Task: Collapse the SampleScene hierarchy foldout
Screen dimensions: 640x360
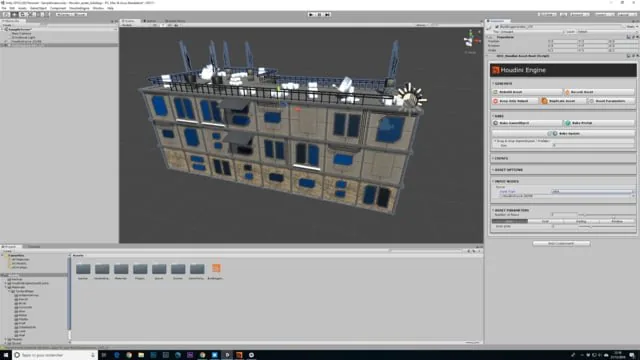Action: pyautogui.click(x=2, y=29)
